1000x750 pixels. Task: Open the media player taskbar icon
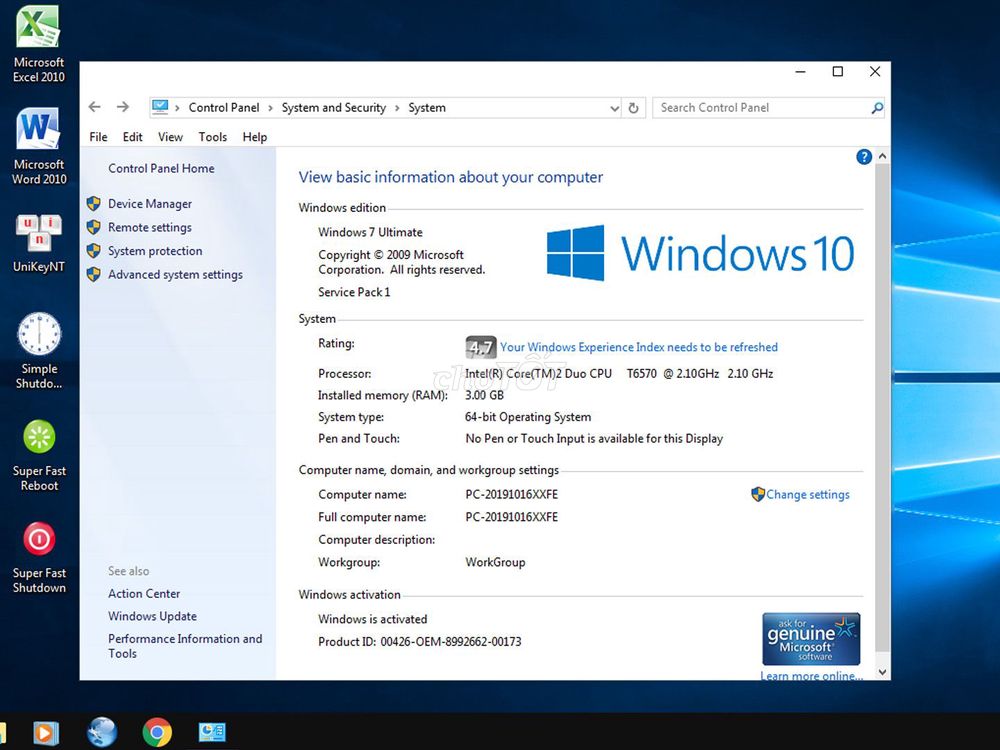coord(45,732)
